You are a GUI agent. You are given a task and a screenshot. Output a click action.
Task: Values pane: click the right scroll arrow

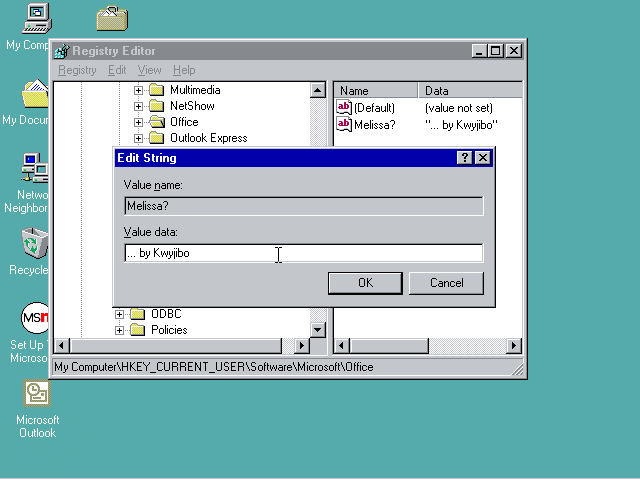(x=514, y=346)
